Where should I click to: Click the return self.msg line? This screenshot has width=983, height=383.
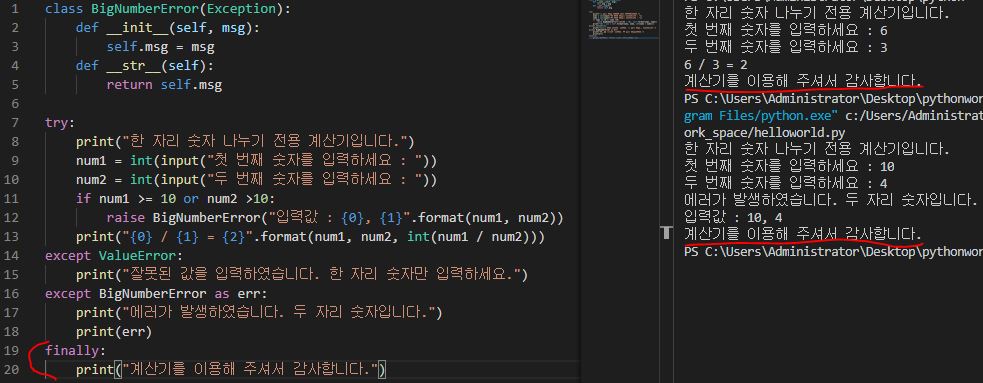164,85
